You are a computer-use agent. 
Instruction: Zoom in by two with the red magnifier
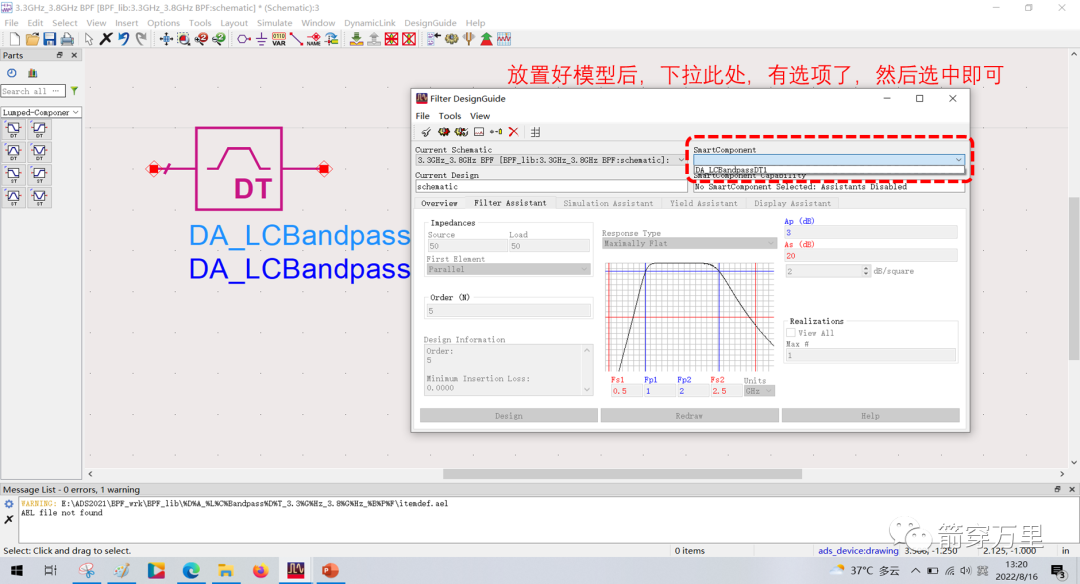click(201, 39)
